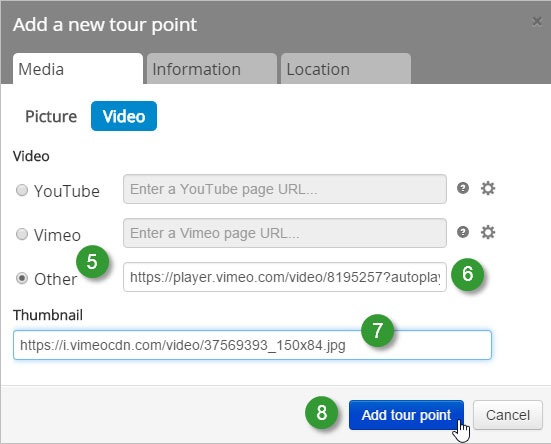Open Vimeo video settings gear icon
This screenshot has width=551, height=444.
point(488,232)
